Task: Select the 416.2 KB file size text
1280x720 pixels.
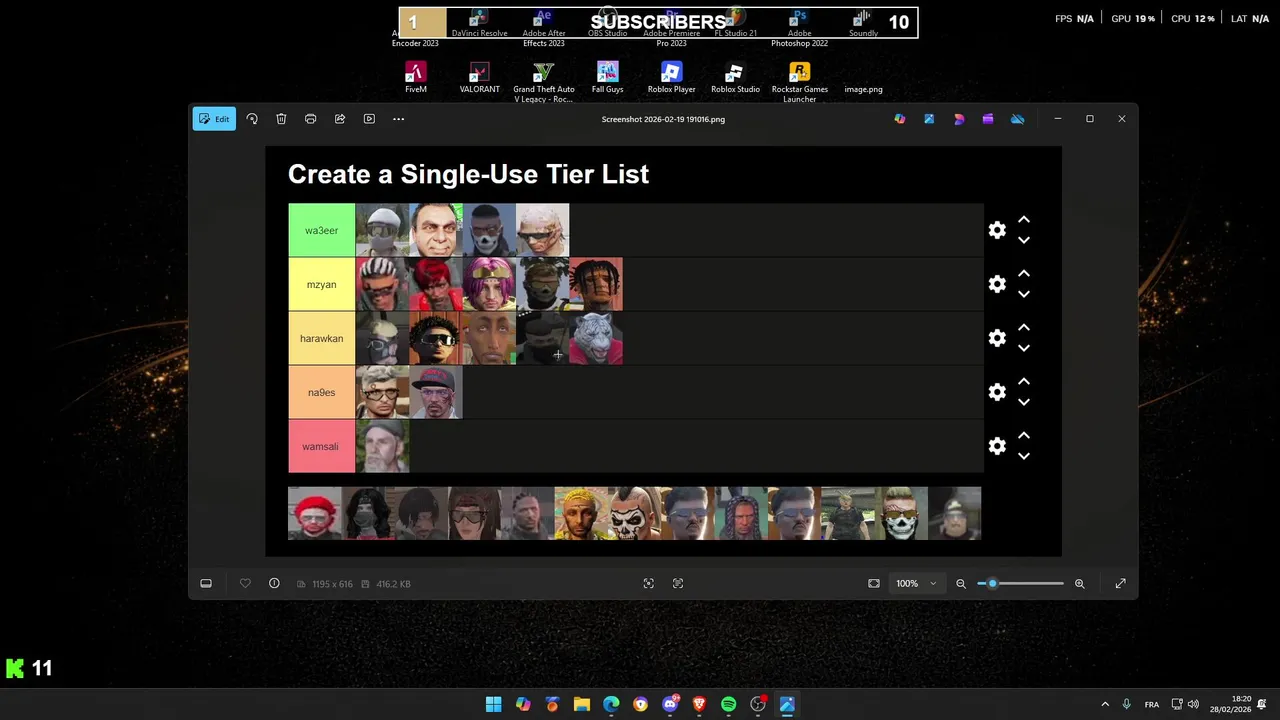Action: click(x=393, y=584)
